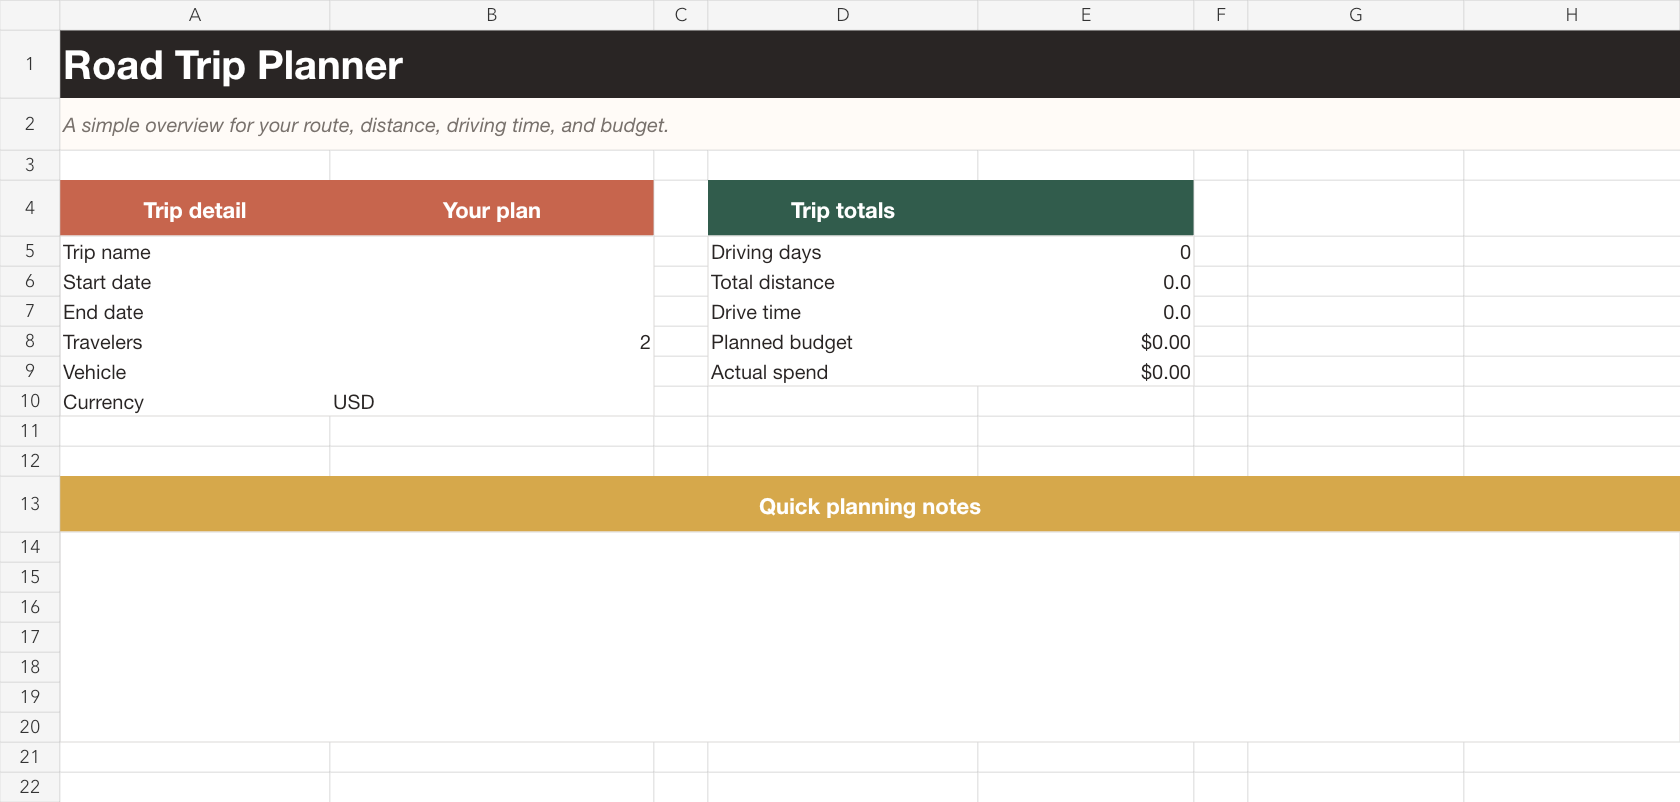Select row 2 header
Image resolution: width=1680 pixels, height=802 pixels.
pos(30,124)
